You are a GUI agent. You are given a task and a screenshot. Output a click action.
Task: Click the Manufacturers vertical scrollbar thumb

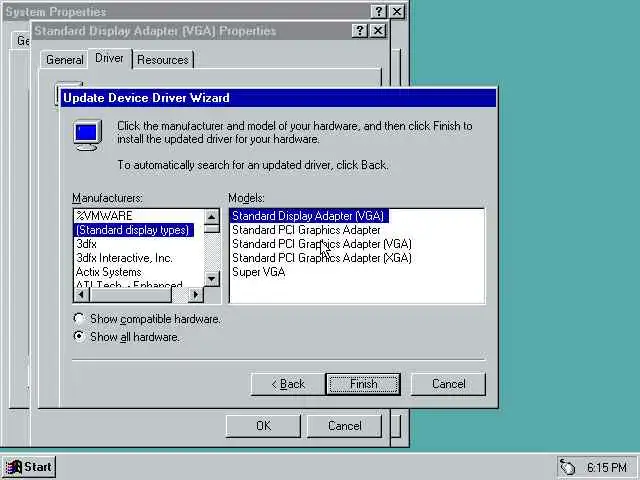click(x=211, y=228)
